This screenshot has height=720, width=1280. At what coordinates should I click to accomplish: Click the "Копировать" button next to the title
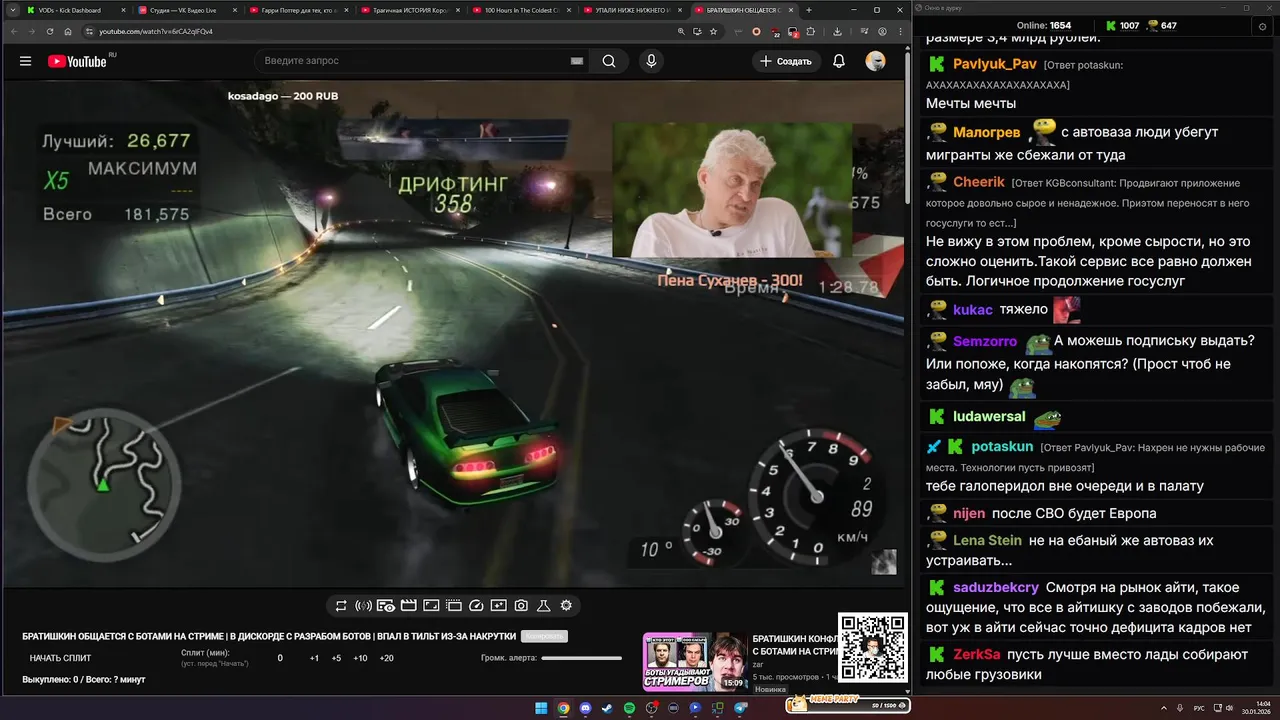545,636
